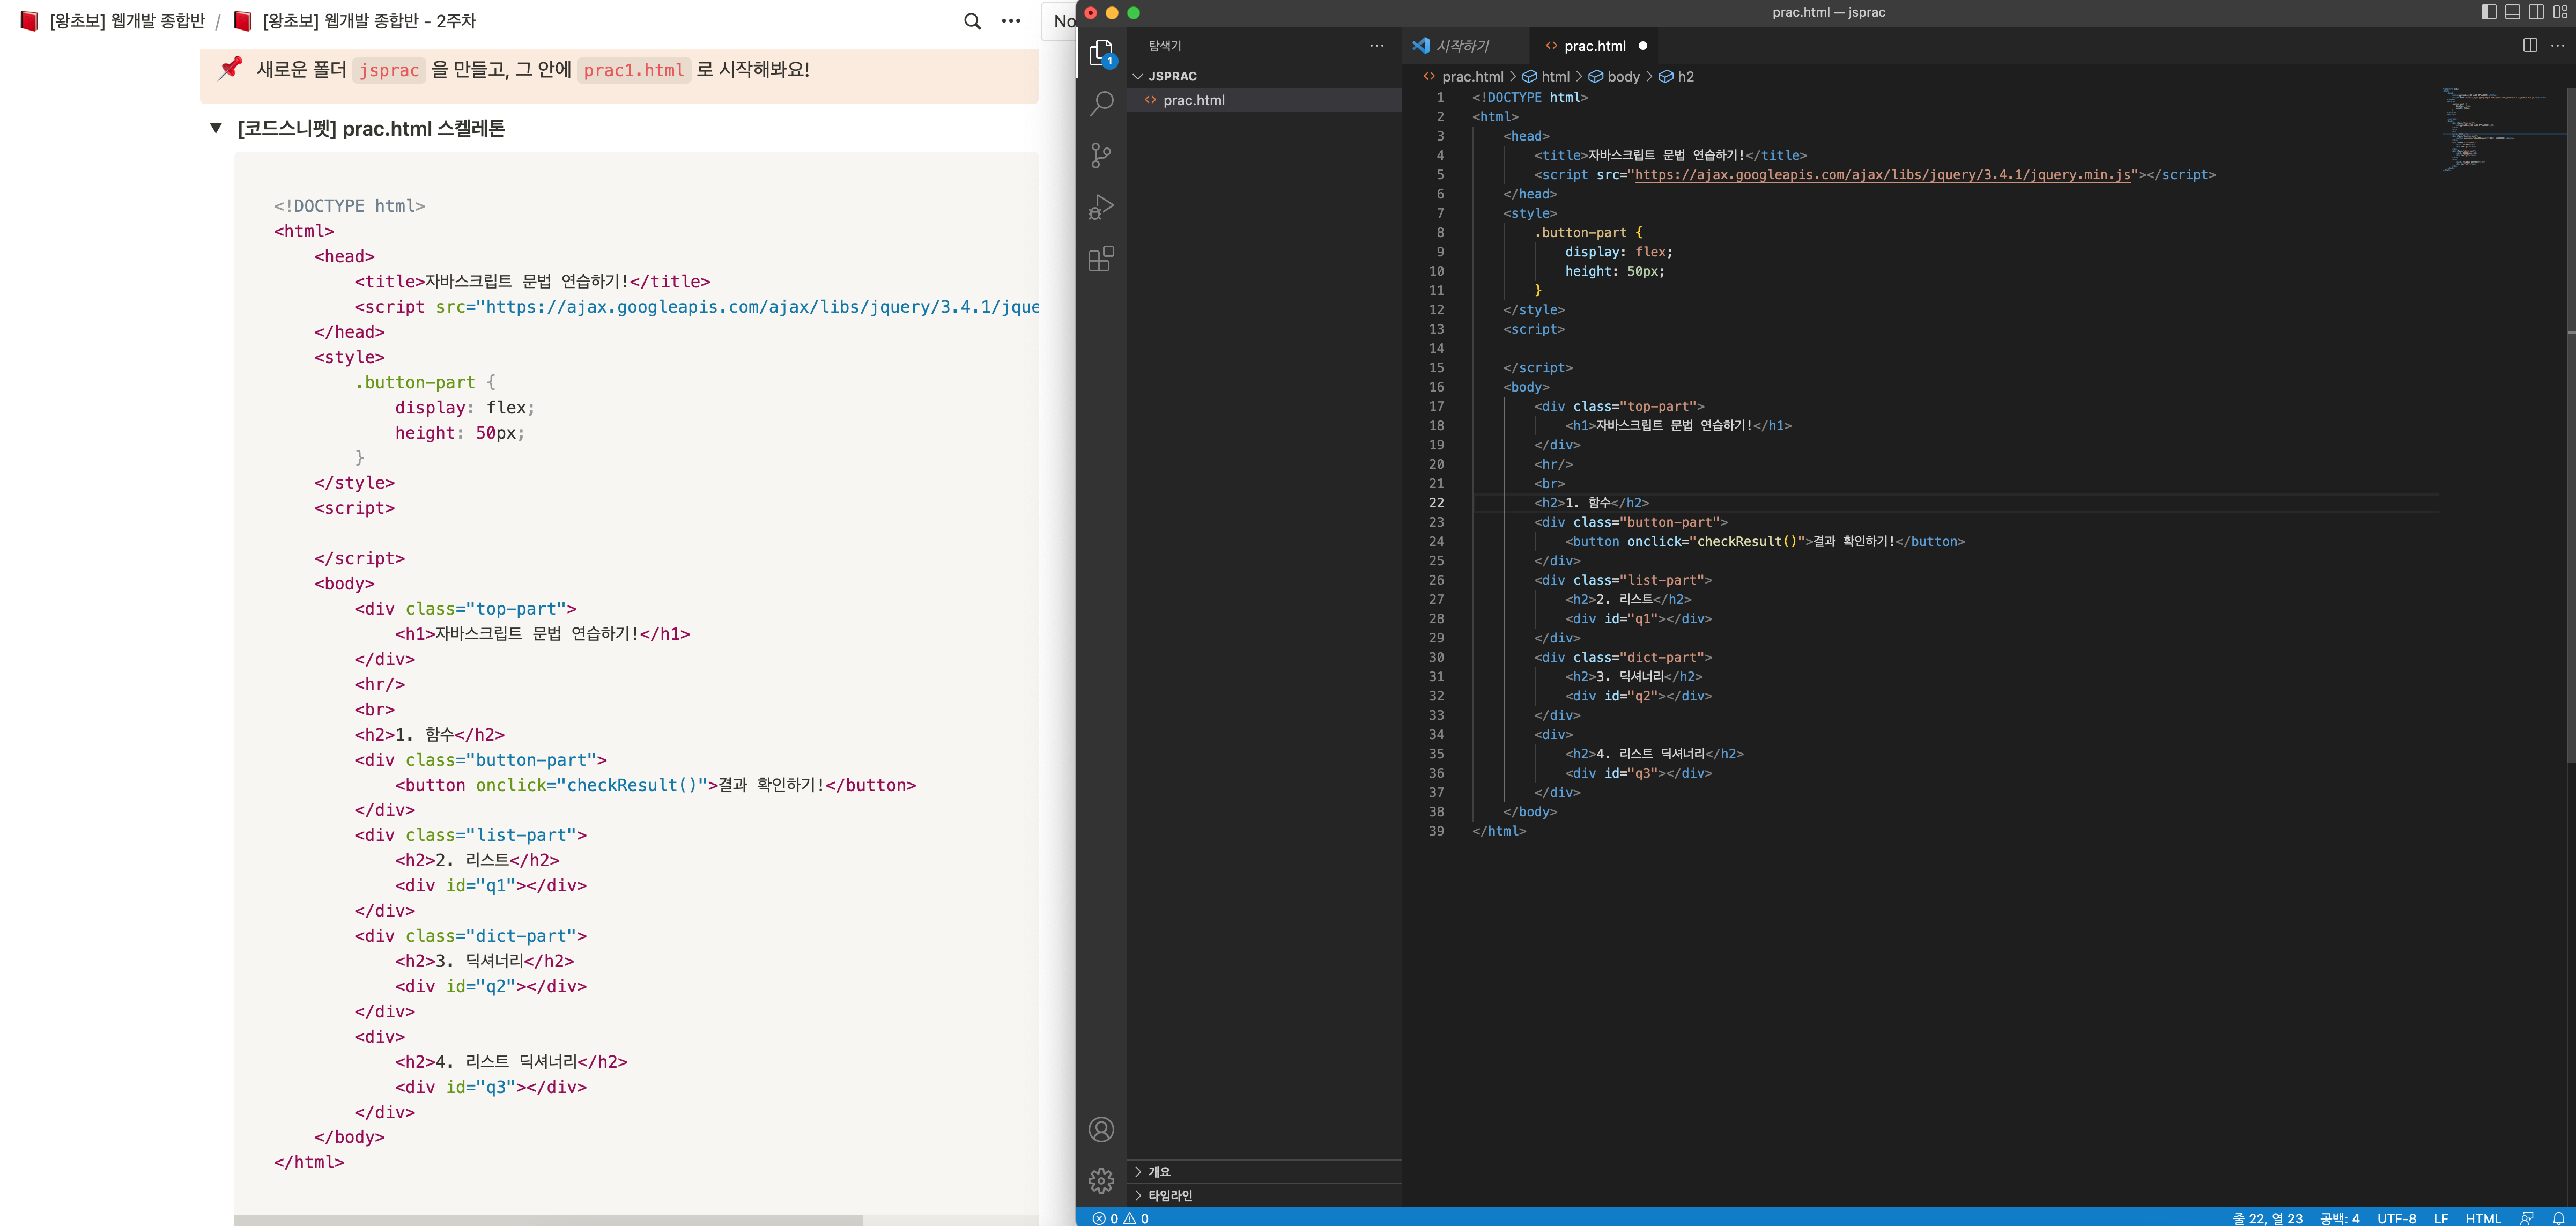The width and height of the screenshot is (2576, 1226).
Task: Open the Search view in VS Code
Action: click(1101, 104)
